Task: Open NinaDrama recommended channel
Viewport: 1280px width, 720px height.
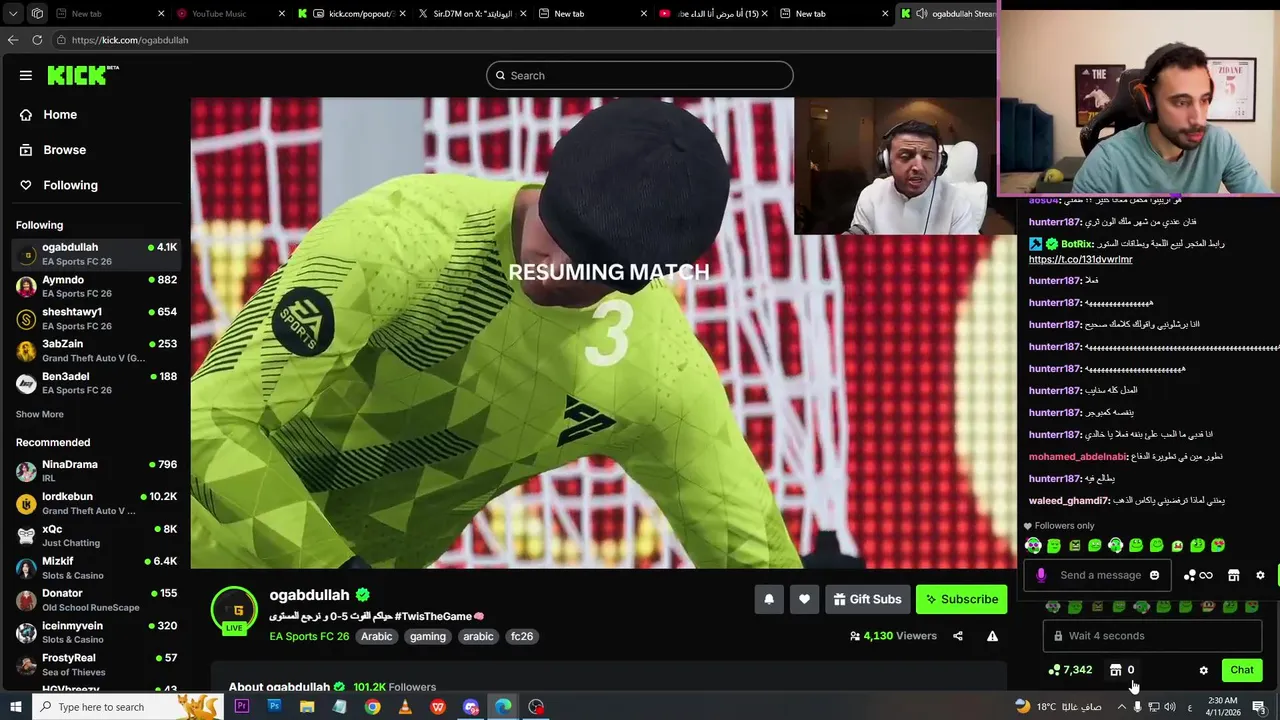Action: [96, 471]
